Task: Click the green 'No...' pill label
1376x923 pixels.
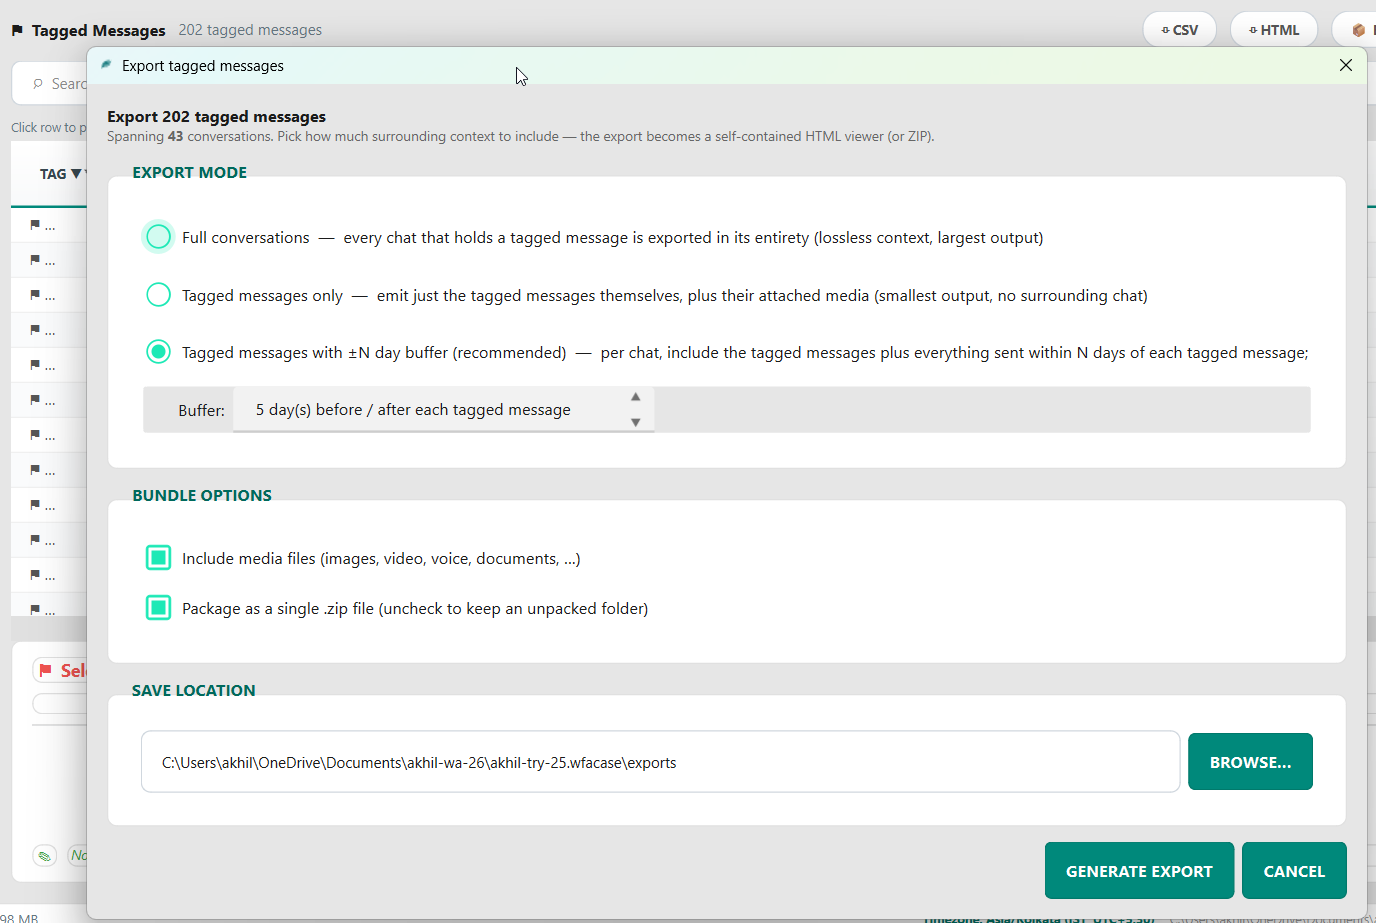Action: (78, 855)
